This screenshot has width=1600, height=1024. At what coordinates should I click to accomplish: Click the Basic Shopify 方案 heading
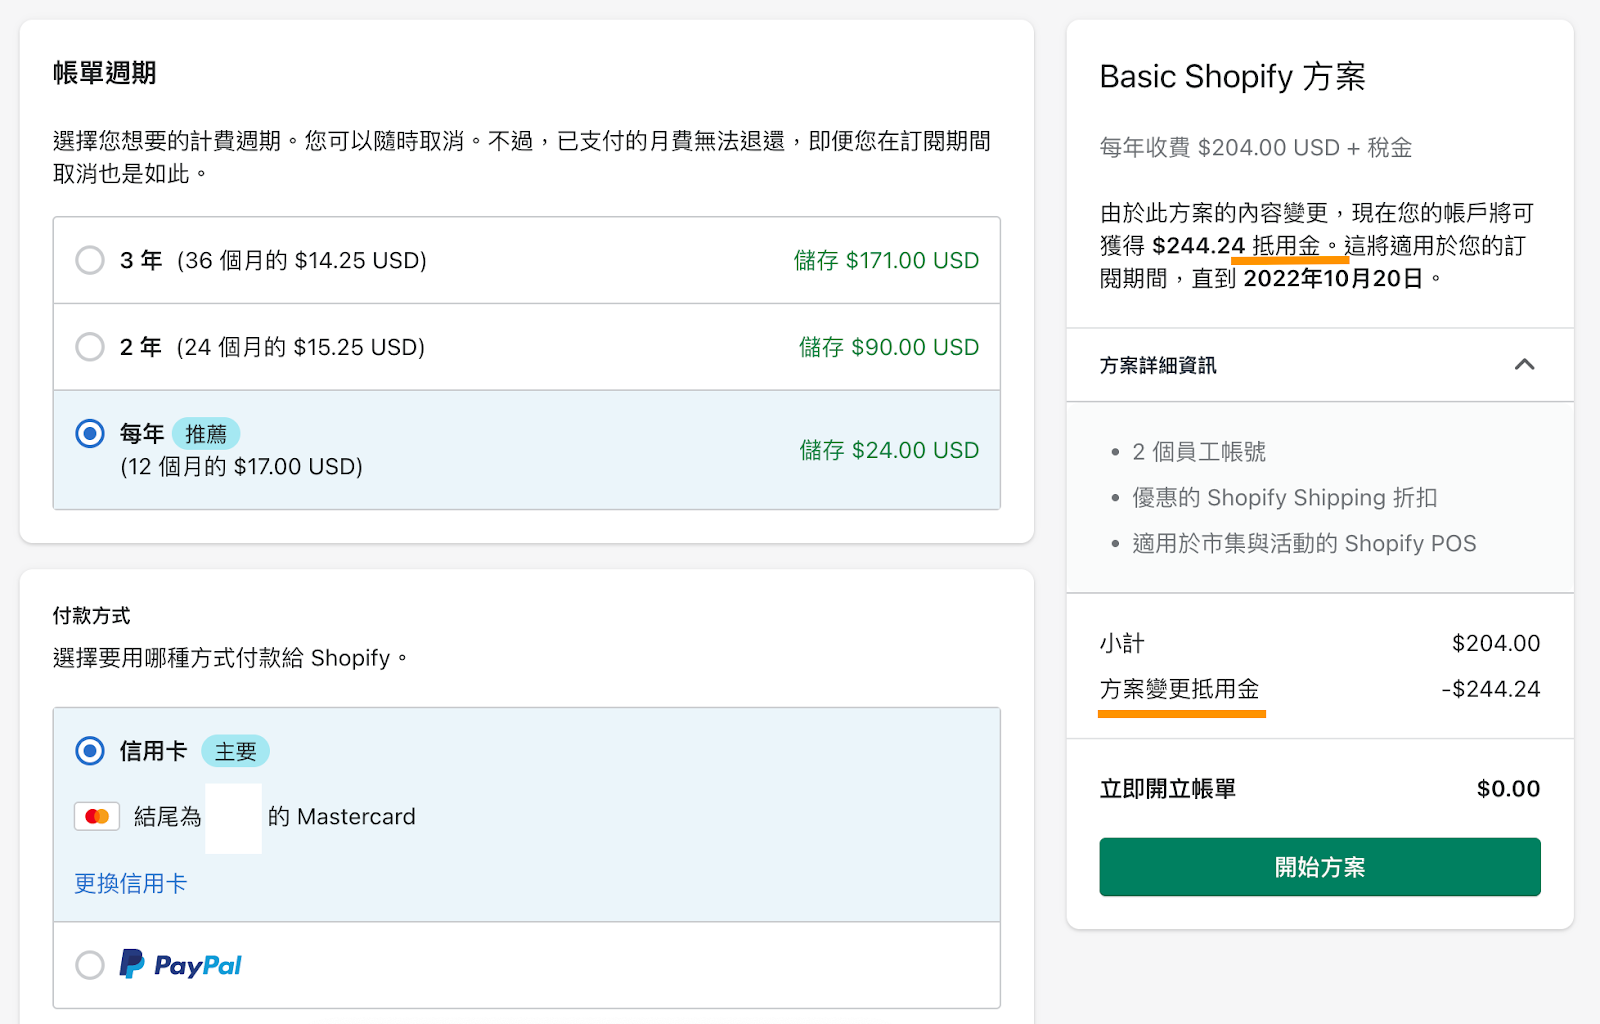pos(1232,76)
